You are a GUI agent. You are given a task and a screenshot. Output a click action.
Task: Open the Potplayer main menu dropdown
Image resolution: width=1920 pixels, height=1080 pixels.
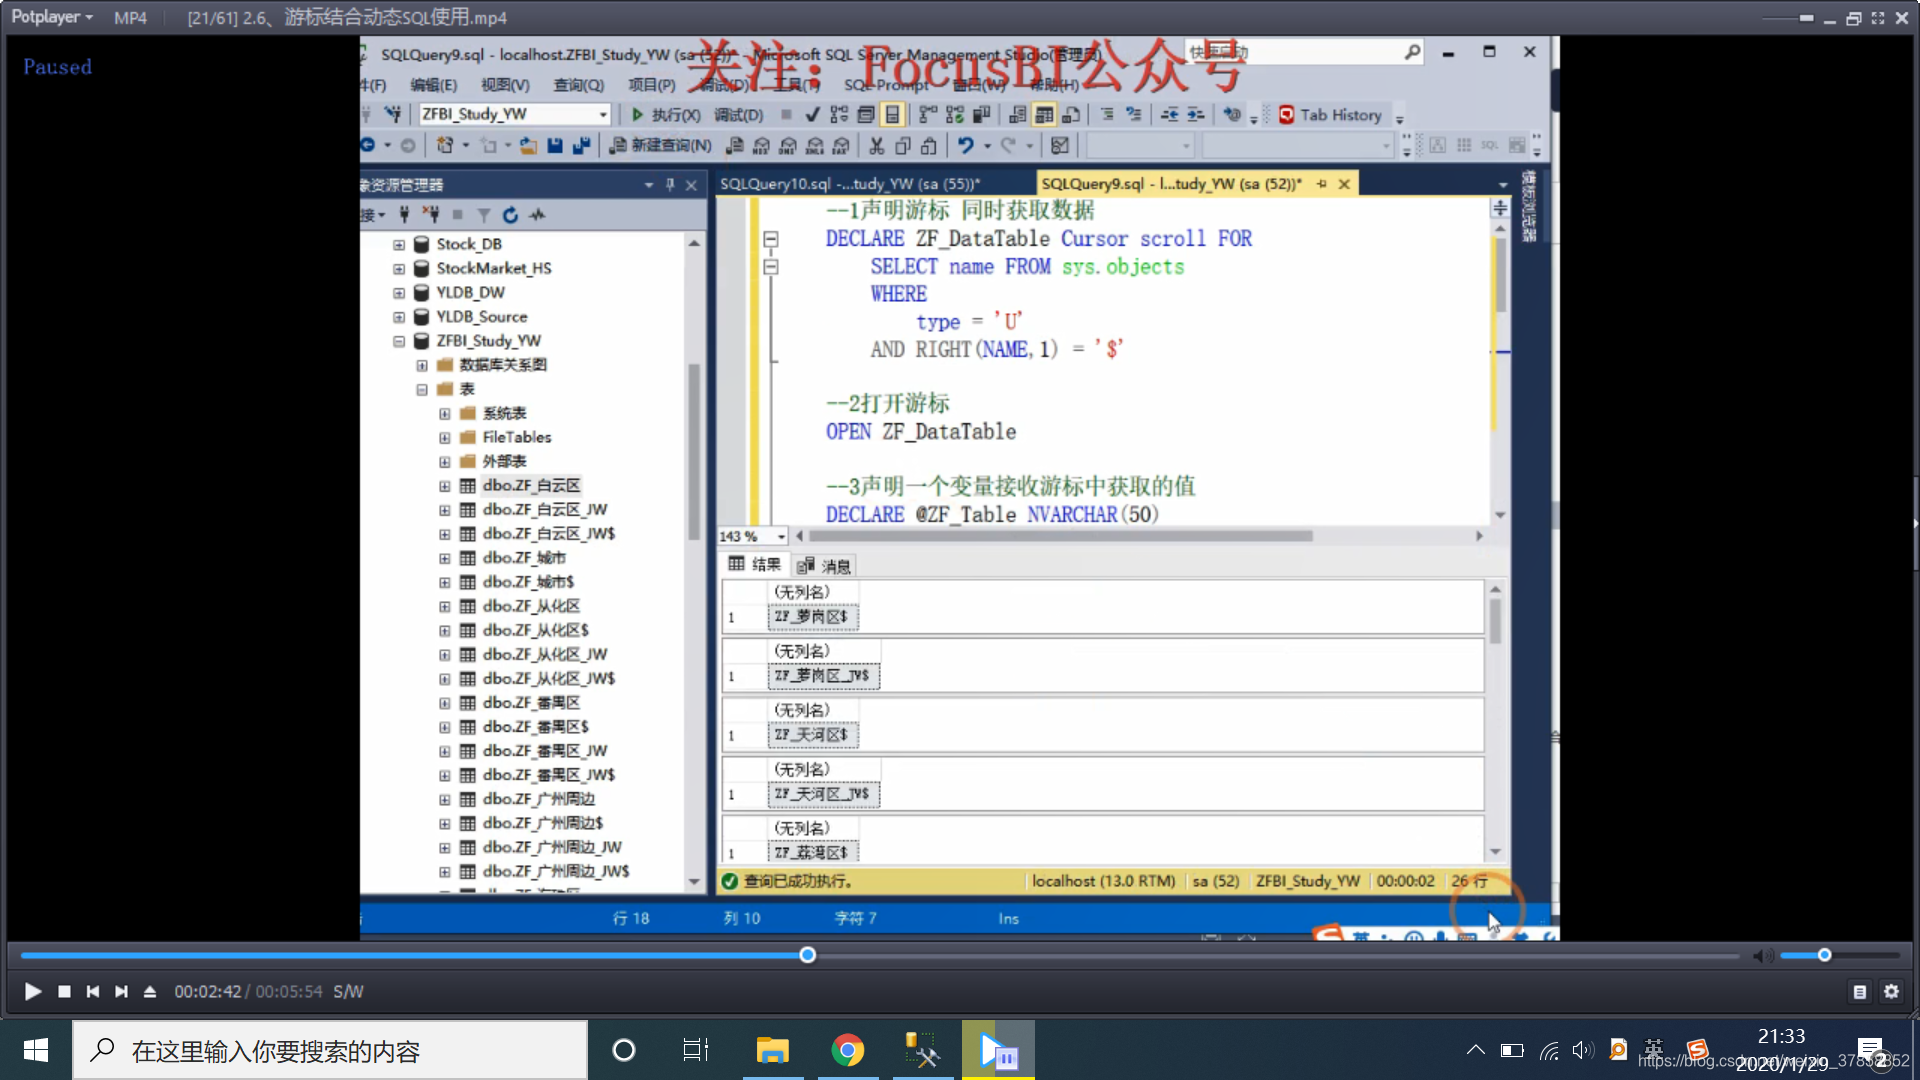[52, 17]
